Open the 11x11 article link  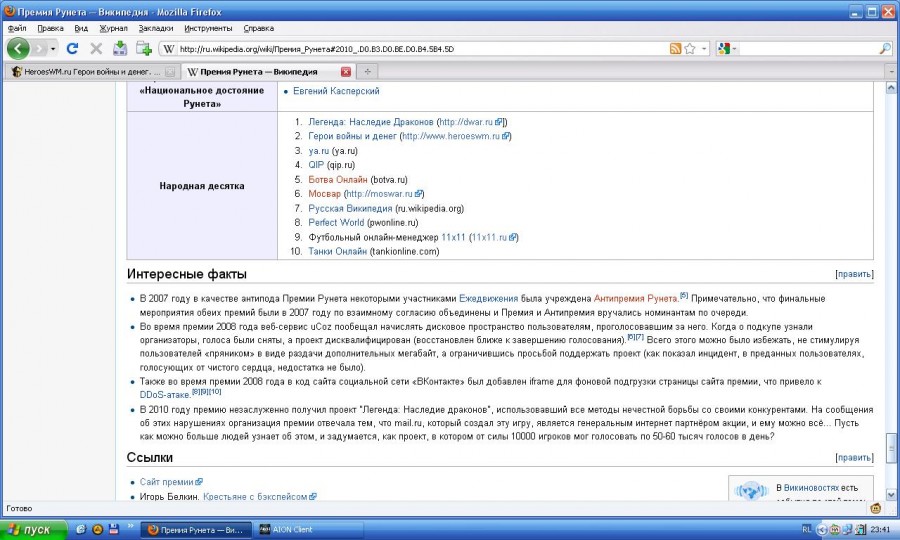[x=453, y=237]
